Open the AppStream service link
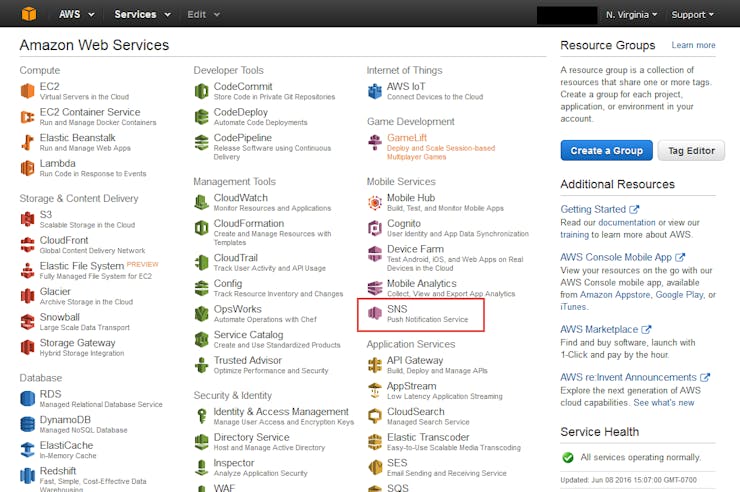 tap(411, 386)
